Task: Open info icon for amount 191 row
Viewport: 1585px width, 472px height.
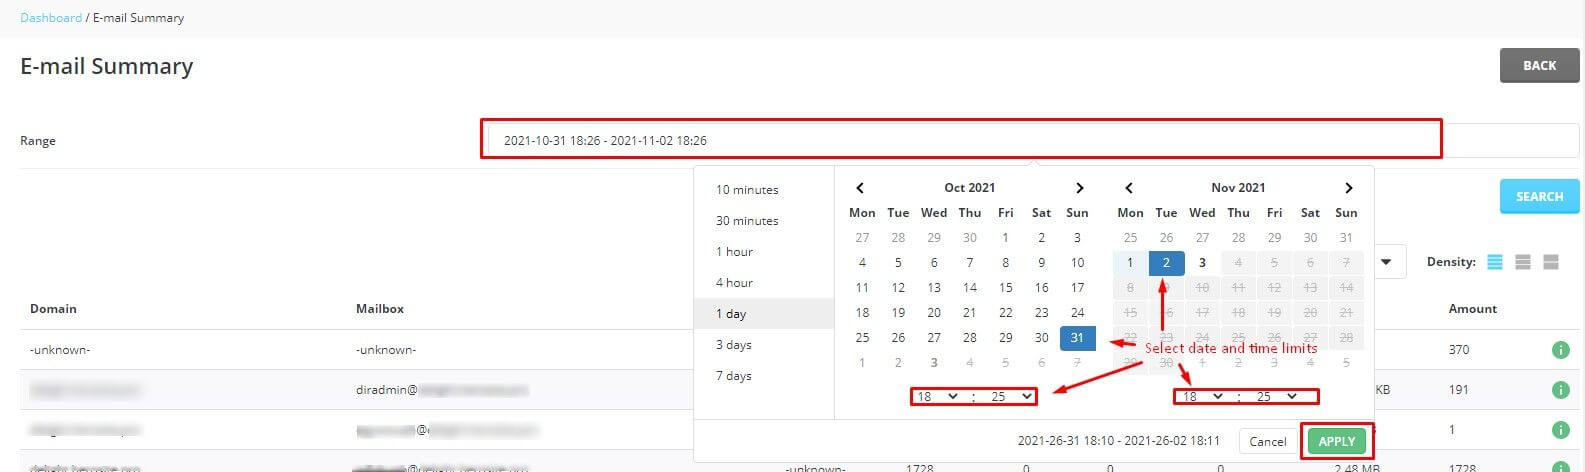Action: pos(1560,390)
